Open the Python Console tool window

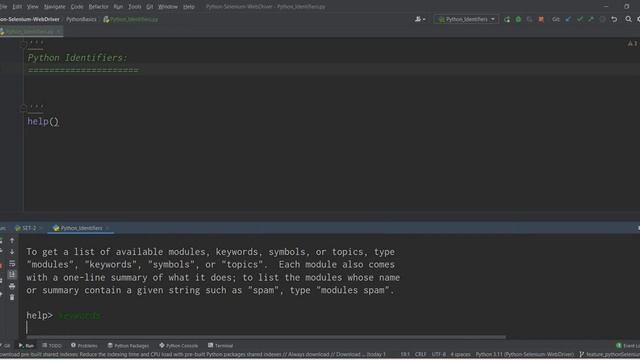point(178,346)
